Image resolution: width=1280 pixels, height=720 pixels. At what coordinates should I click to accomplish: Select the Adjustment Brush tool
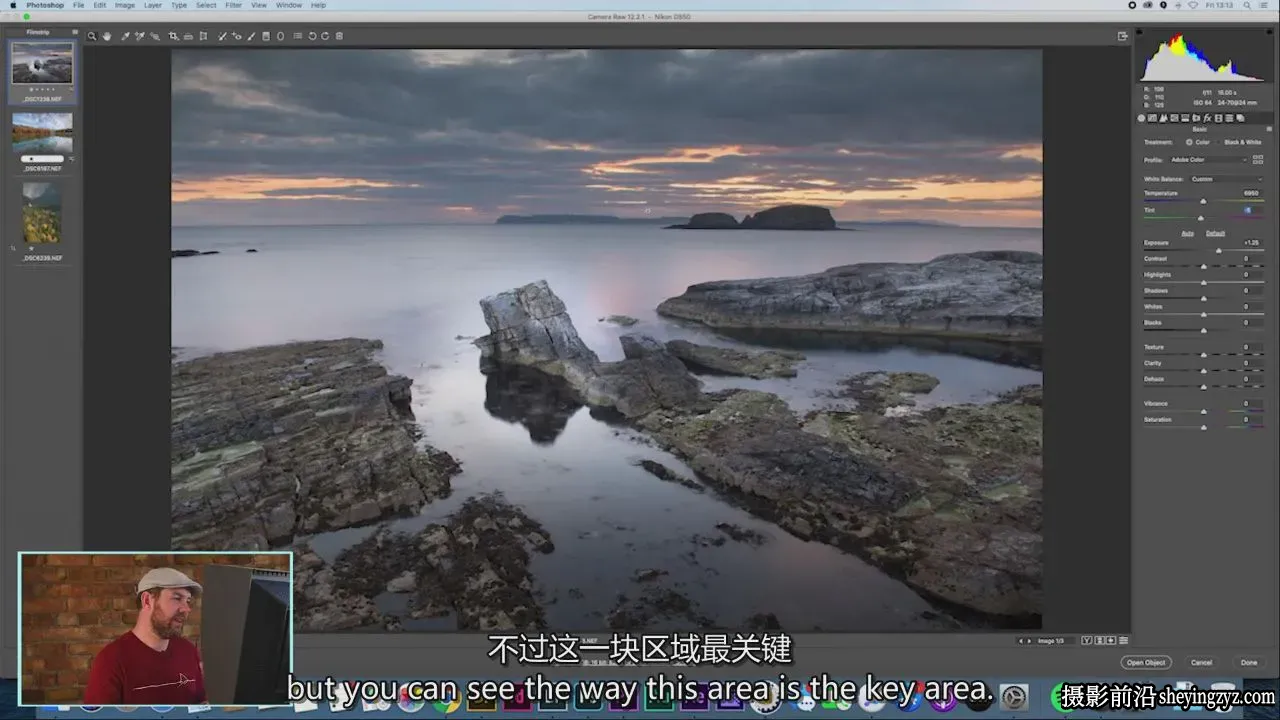[251, 36]
